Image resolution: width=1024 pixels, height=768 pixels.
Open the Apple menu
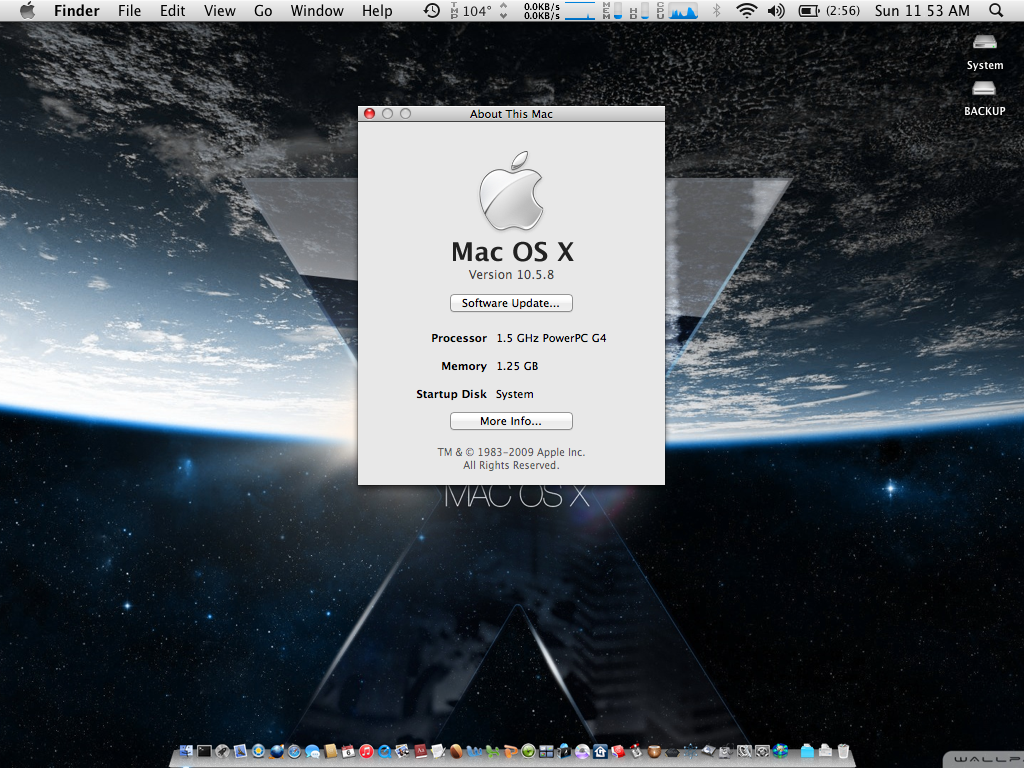(x=27, y=10)
